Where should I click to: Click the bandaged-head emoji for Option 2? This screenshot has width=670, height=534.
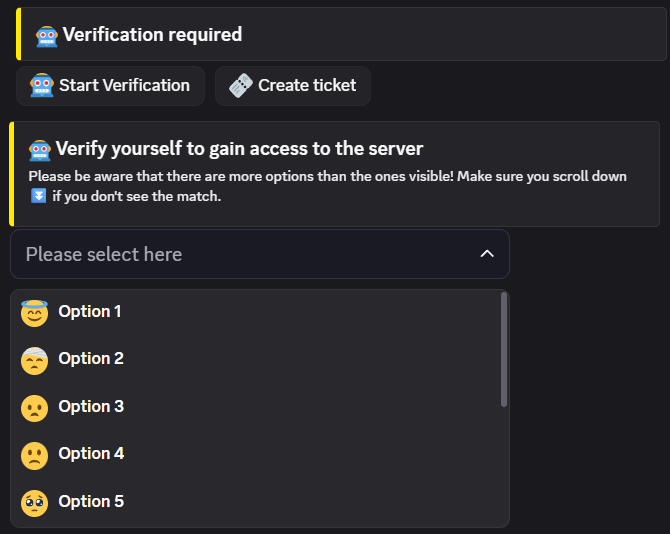pyautogui.click(x=34, y=360)
